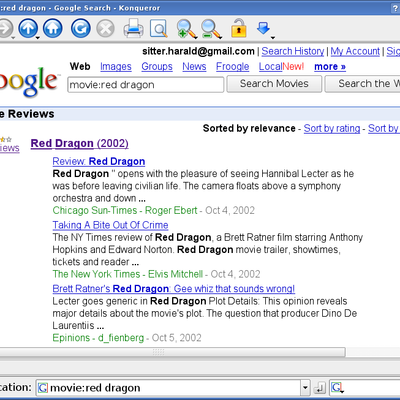400x400 pixels.
Task: Zoom in with the plus magnifier icon
Action: coord(186,29)
